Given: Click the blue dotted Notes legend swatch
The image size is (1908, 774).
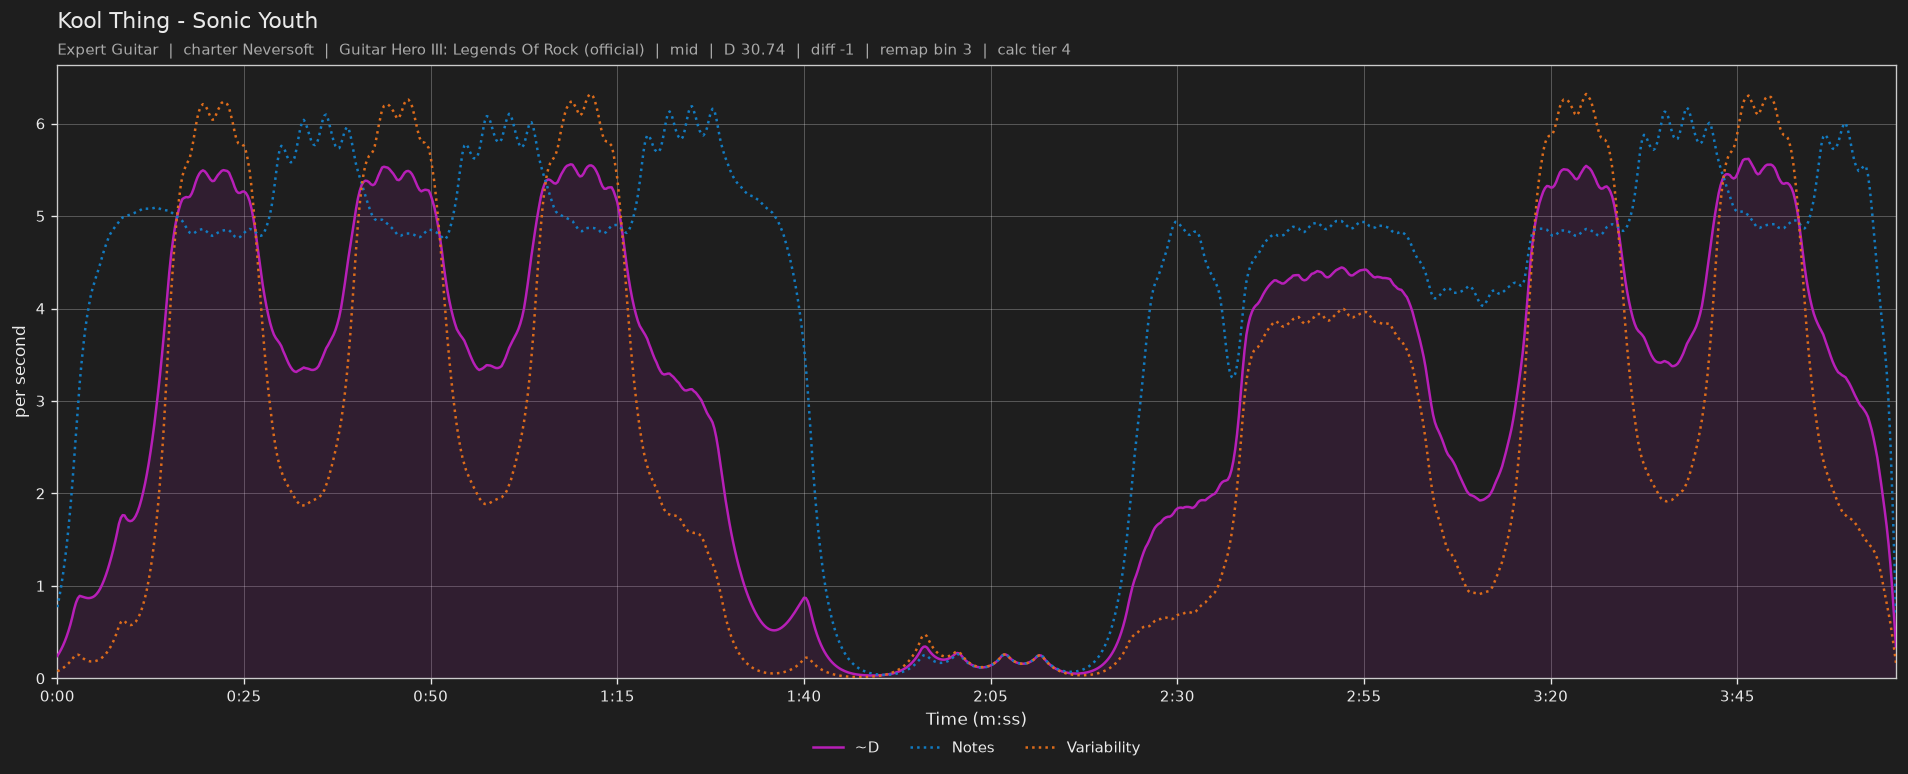Looking at the screenshot, I should coord(926,748).
